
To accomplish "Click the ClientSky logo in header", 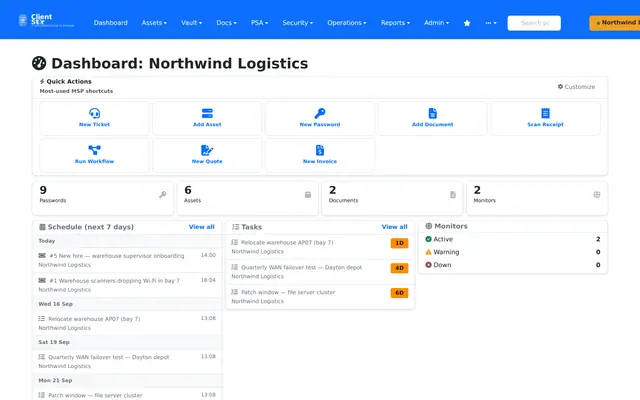I will pos(46,20).
